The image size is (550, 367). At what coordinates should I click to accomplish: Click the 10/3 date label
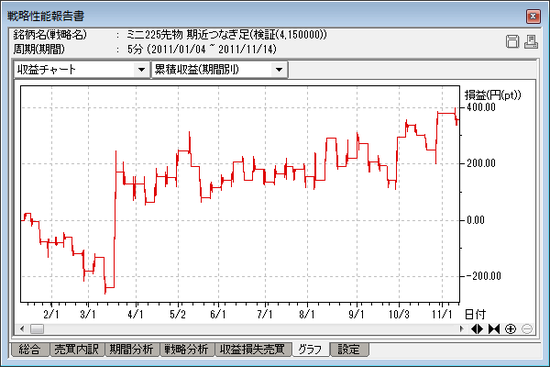[399, 314]
